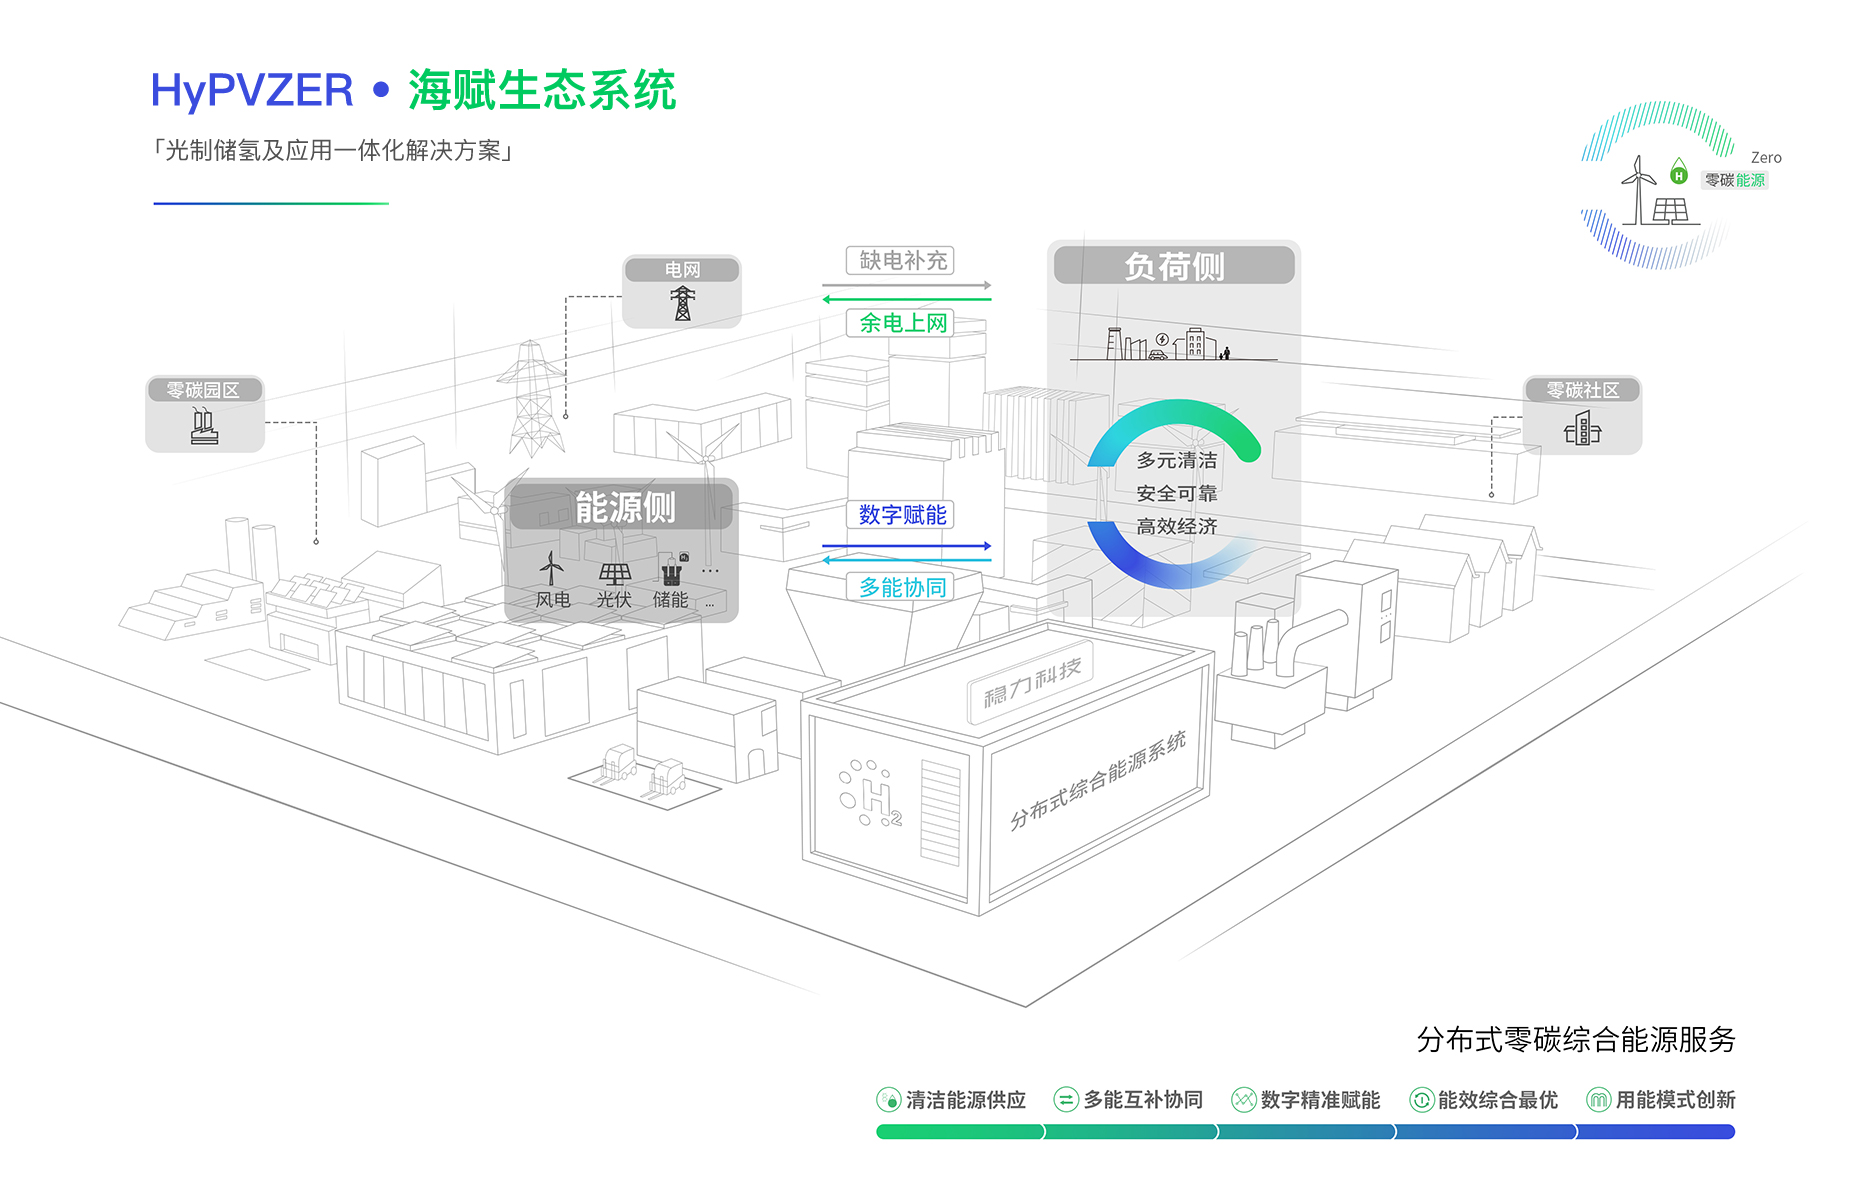Click the Zero 零碳能源 circular logo

(1660, 185)
